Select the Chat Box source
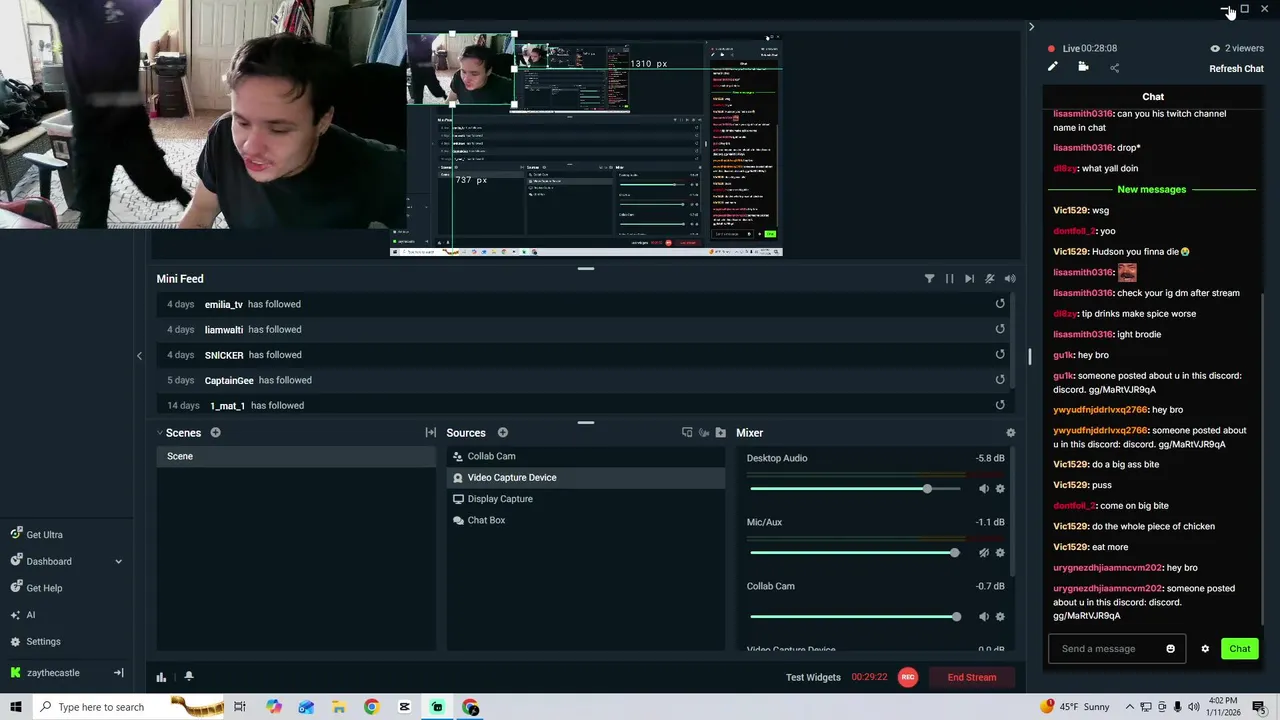This screenshot has width=1280, height=720. click(x=585, y=520)
